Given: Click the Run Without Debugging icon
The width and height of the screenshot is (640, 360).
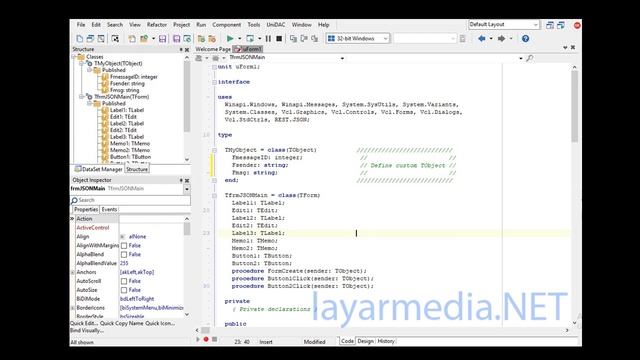Looking at the screenshot, I should click(250, 38).
